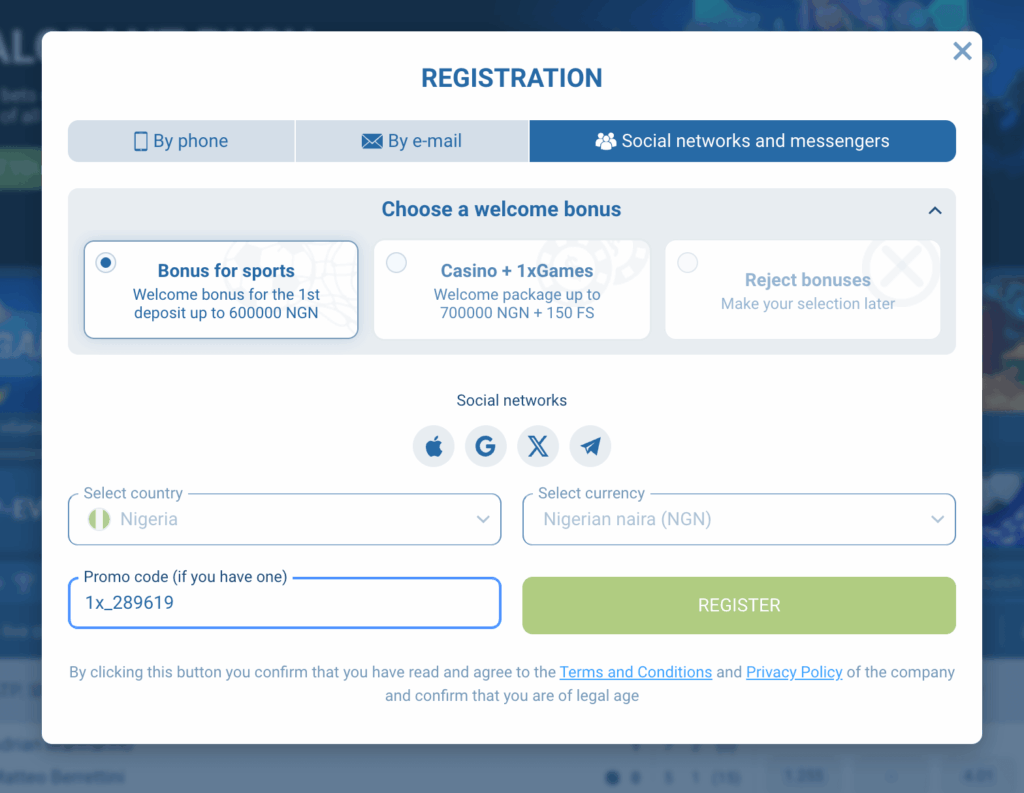This screenshot has height=793, width=1024.
Task: Collapse the Choose a welcome bonus section
Action: [x=935, y=210]
